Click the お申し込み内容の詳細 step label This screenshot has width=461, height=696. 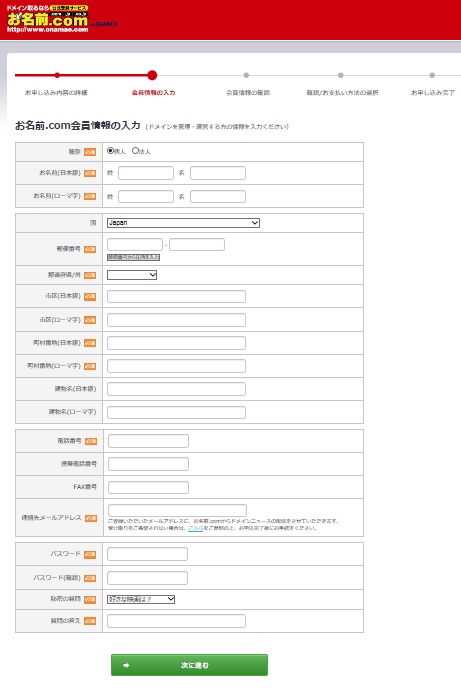click(56, 93)
